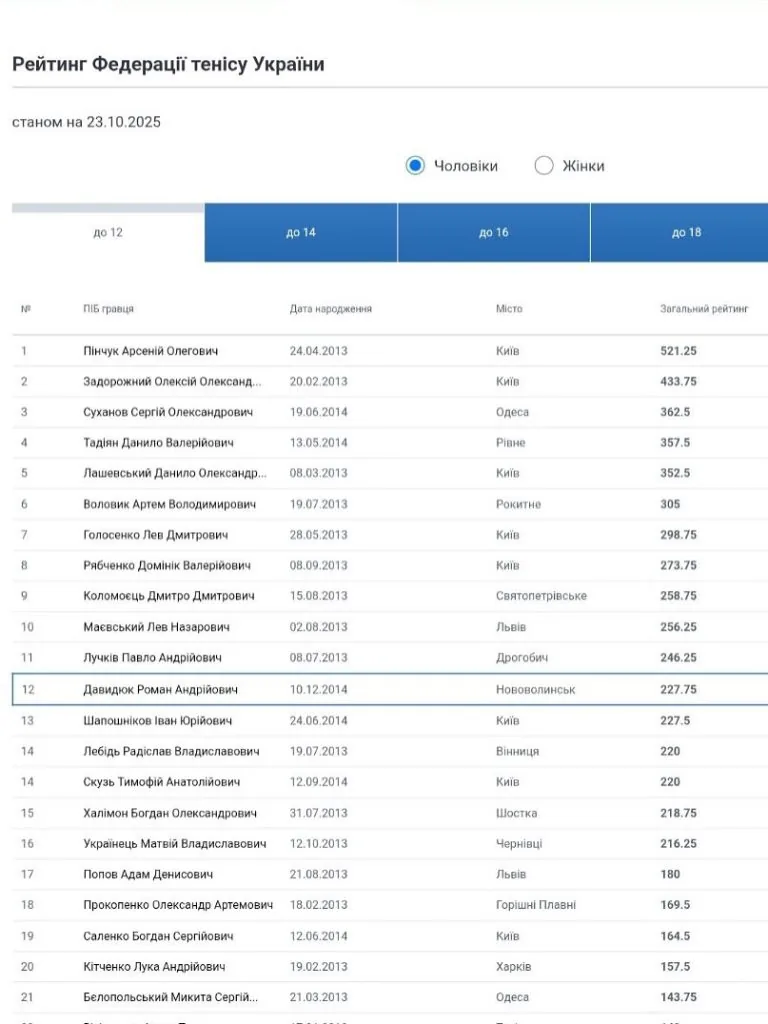Switch to the до 12 tab
The image size is (768, 1024).
click(x=108, y=233)
